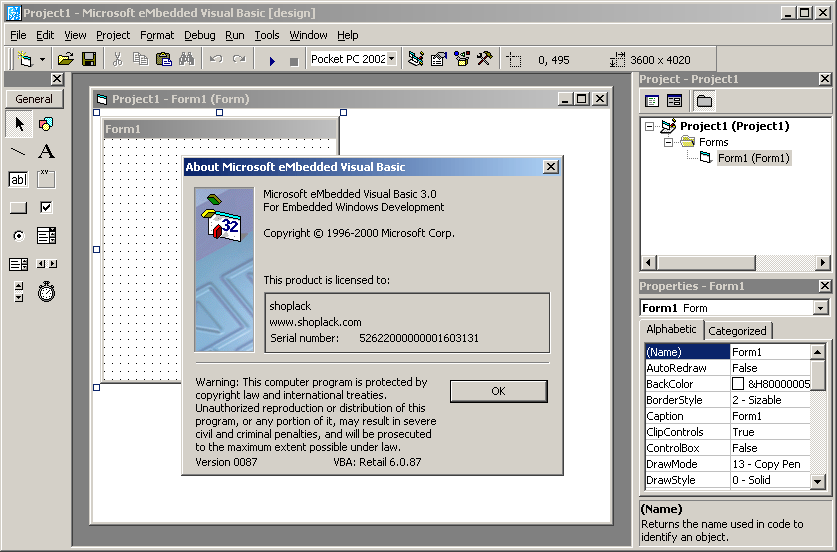
Task: Select the horizontal scrollbar tool in toolbox
Action: pyautogui.click(x=46, y=264)
